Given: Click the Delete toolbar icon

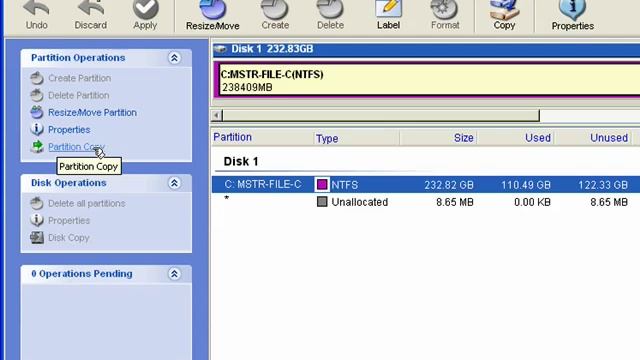Looking at the screenshot, I should [x=330, y=10].
